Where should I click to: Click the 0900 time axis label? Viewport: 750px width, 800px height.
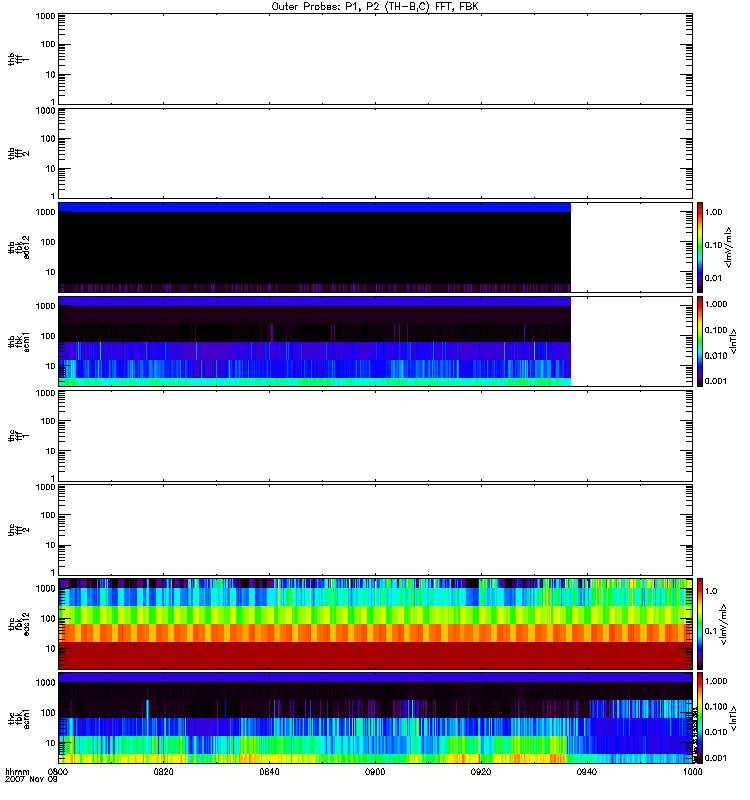tap(375, 771)
